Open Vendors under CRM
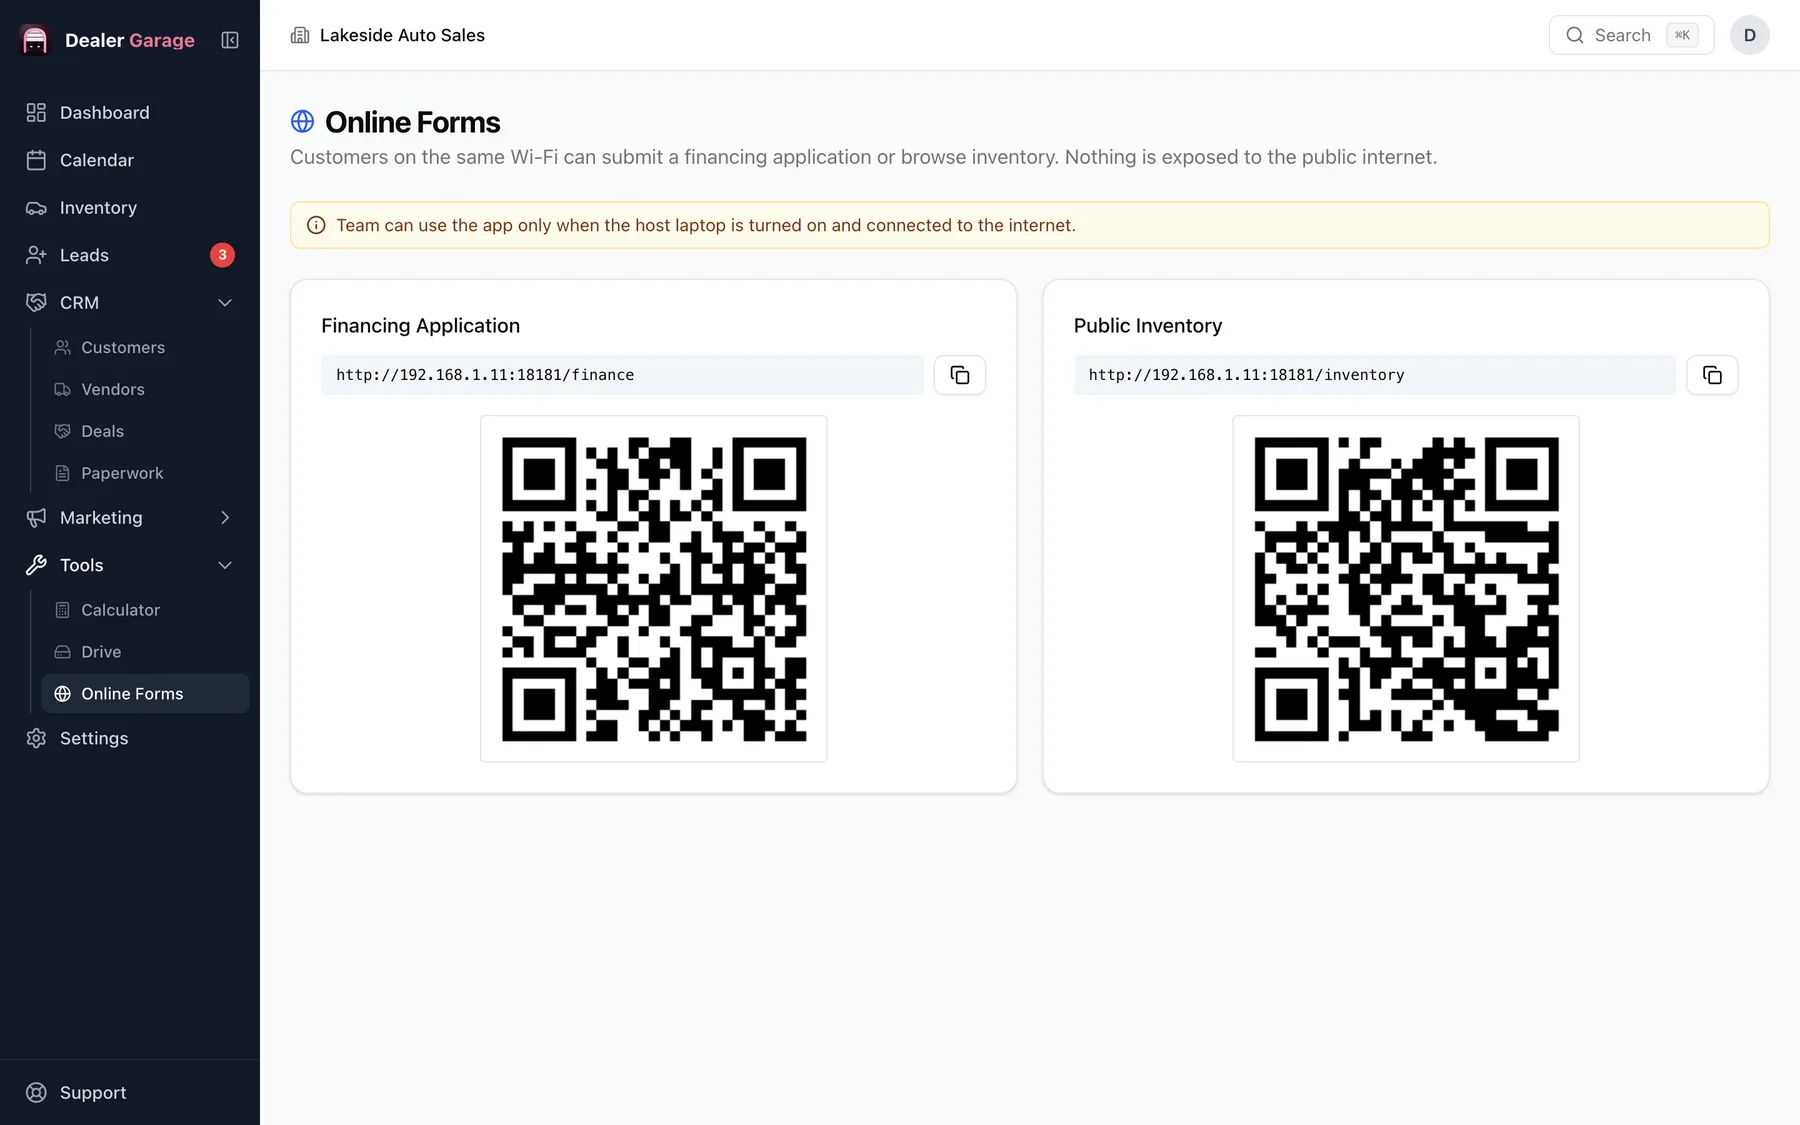The width and height of the screenshot is (1800, 1125). (x=145, y=389)
